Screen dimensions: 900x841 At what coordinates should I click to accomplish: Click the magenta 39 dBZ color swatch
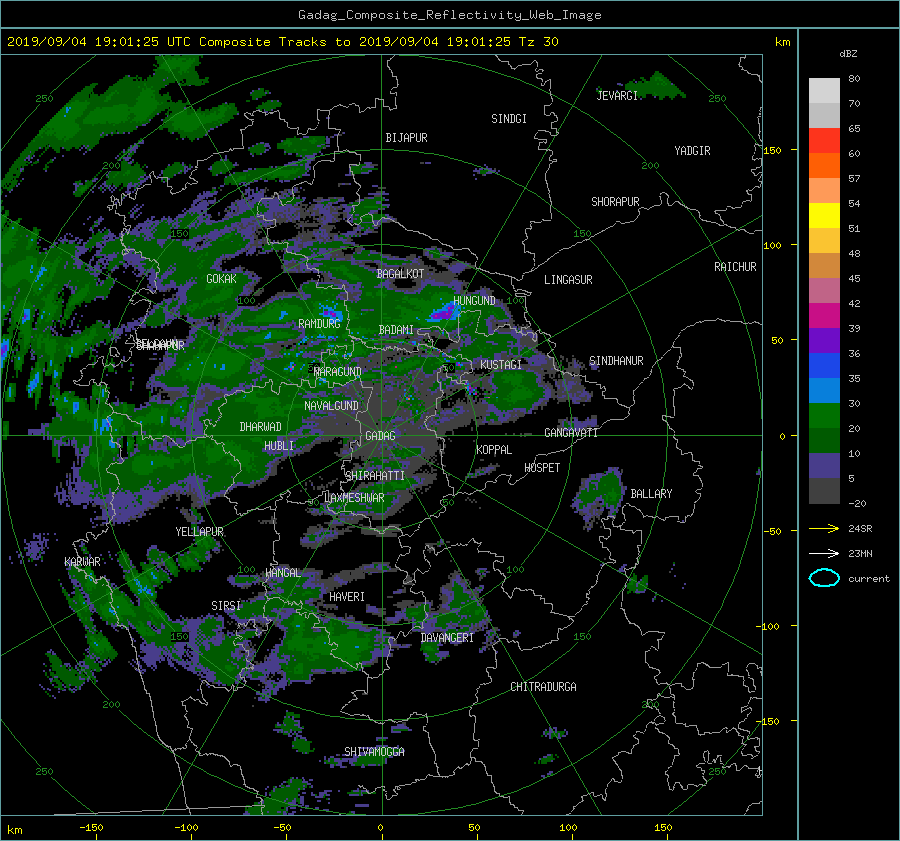coord(824,316)
